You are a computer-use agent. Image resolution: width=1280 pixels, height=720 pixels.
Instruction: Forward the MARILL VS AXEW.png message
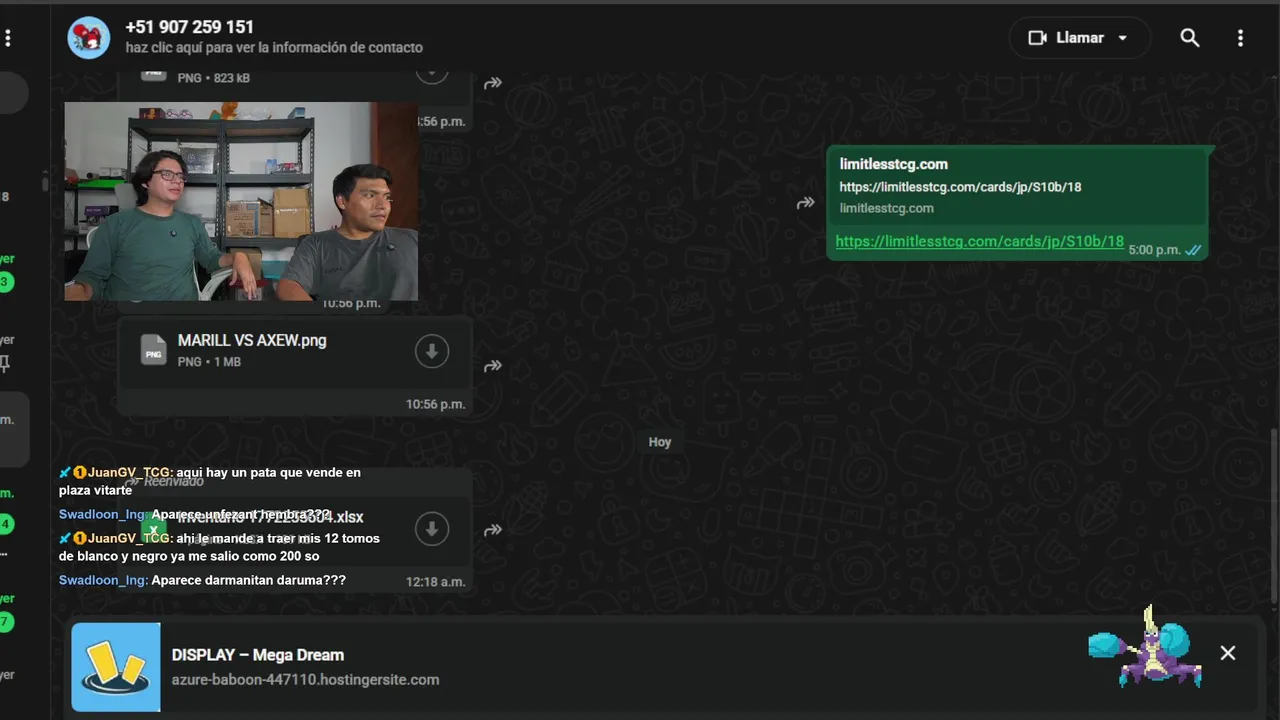(492, 366)
